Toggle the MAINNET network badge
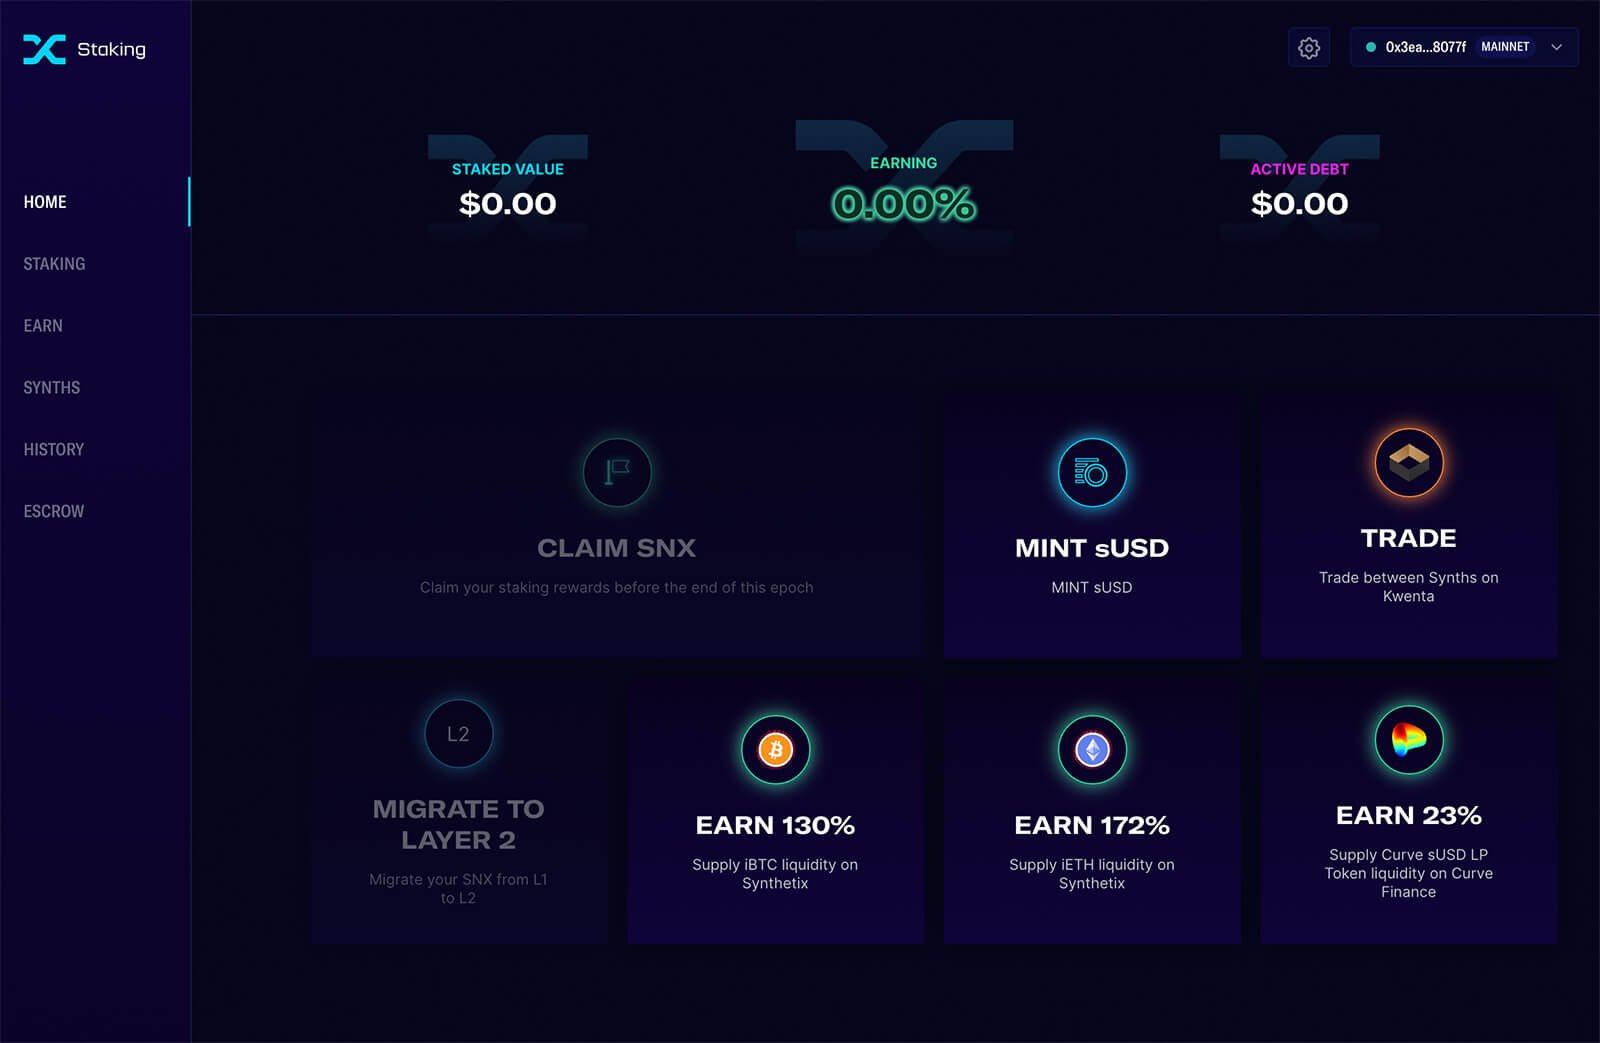 tap(1504, 46)
